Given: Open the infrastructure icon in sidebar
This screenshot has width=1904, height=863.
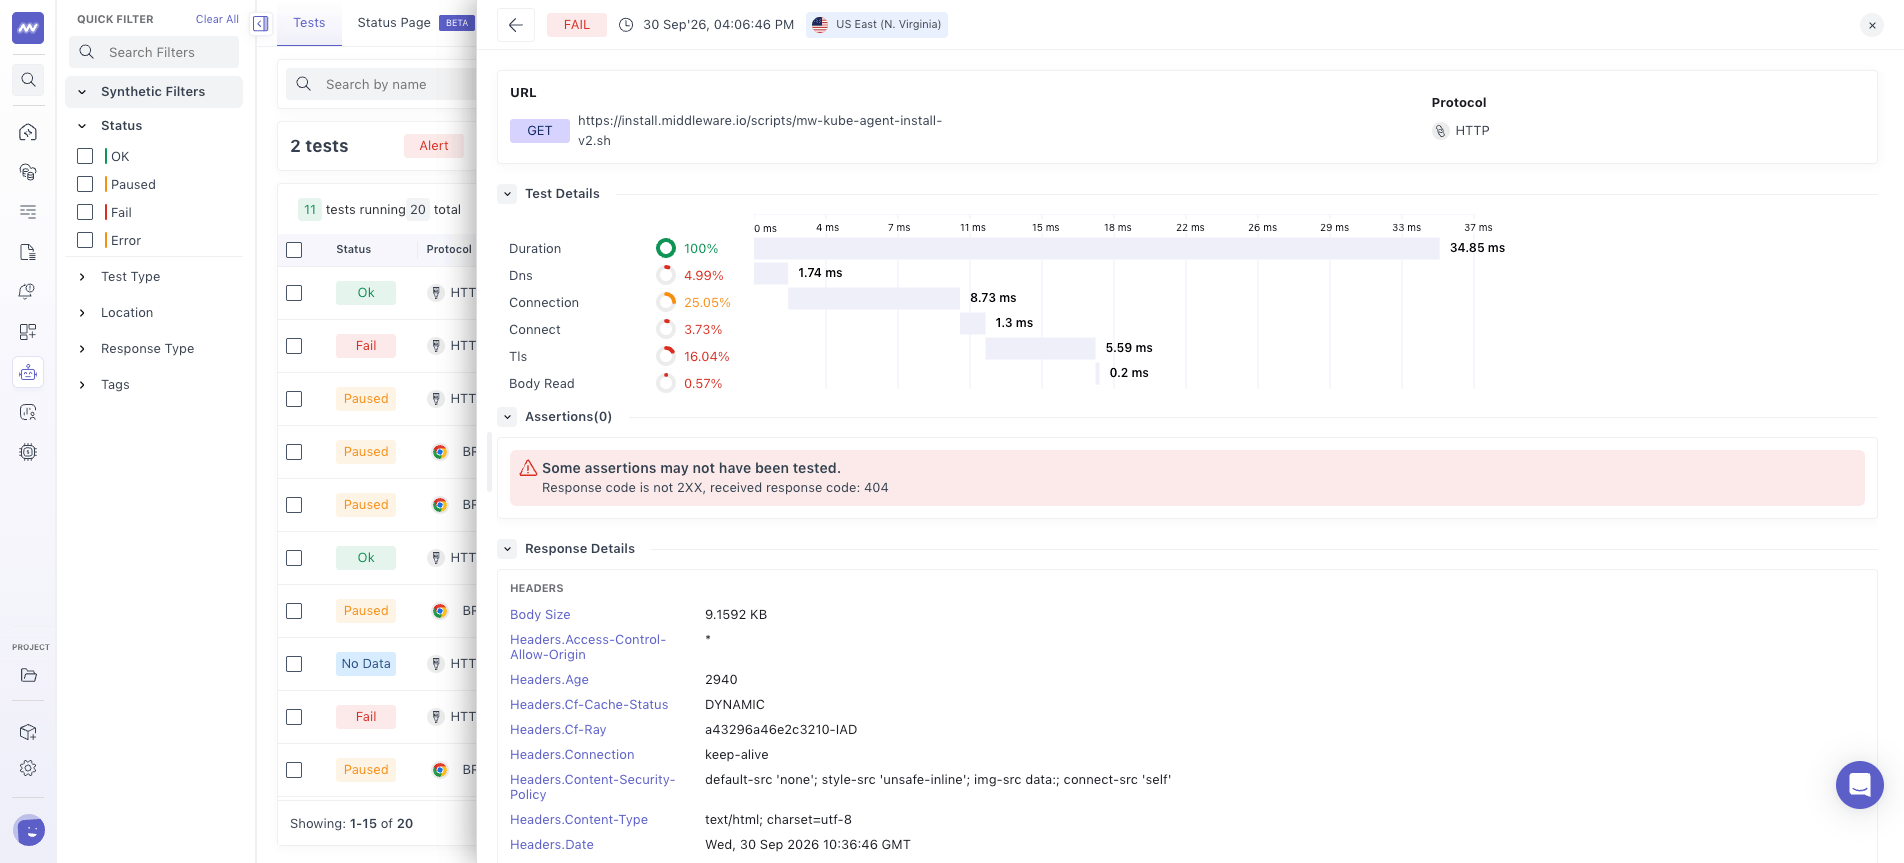Looking at the screenshot, I should point(28,172).
